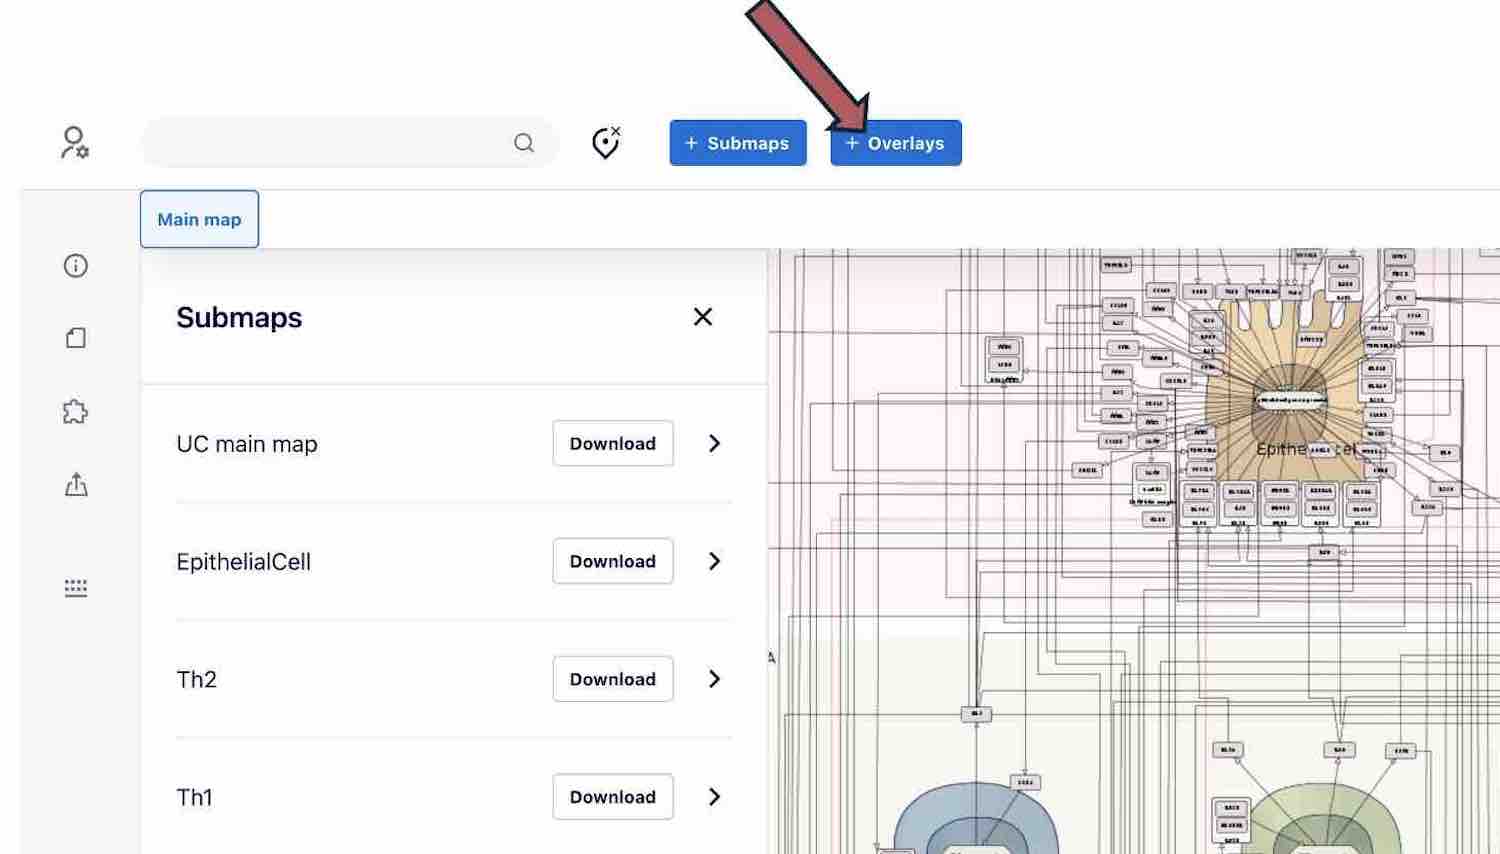Open the Overlays panel button

pos(895,143)
